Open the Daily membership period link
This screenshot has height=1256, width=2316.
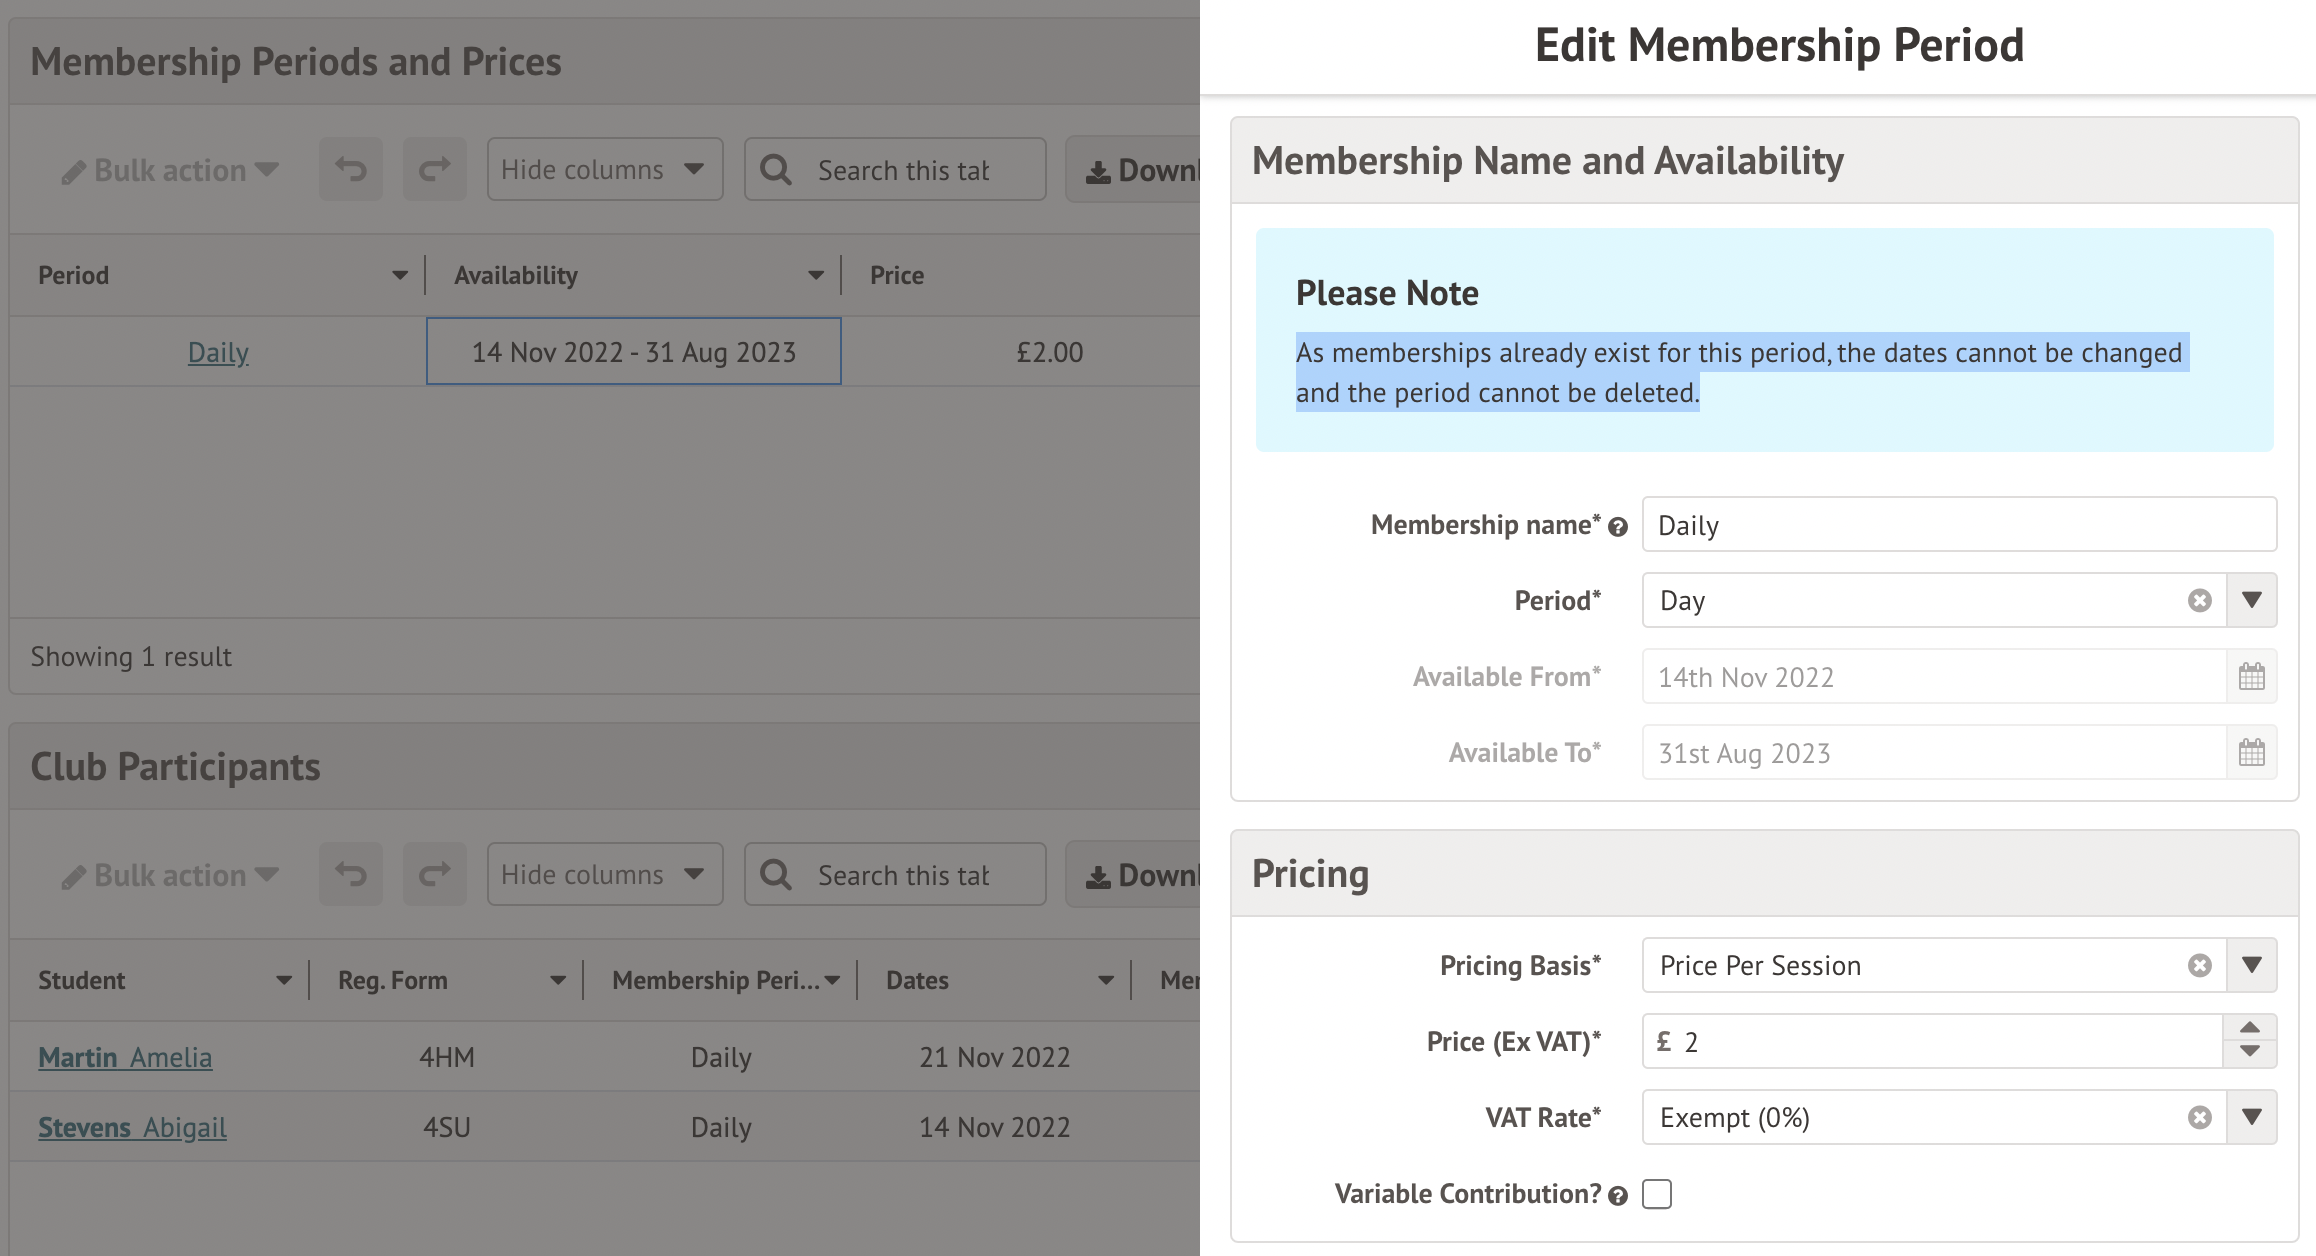coord(218,352)
